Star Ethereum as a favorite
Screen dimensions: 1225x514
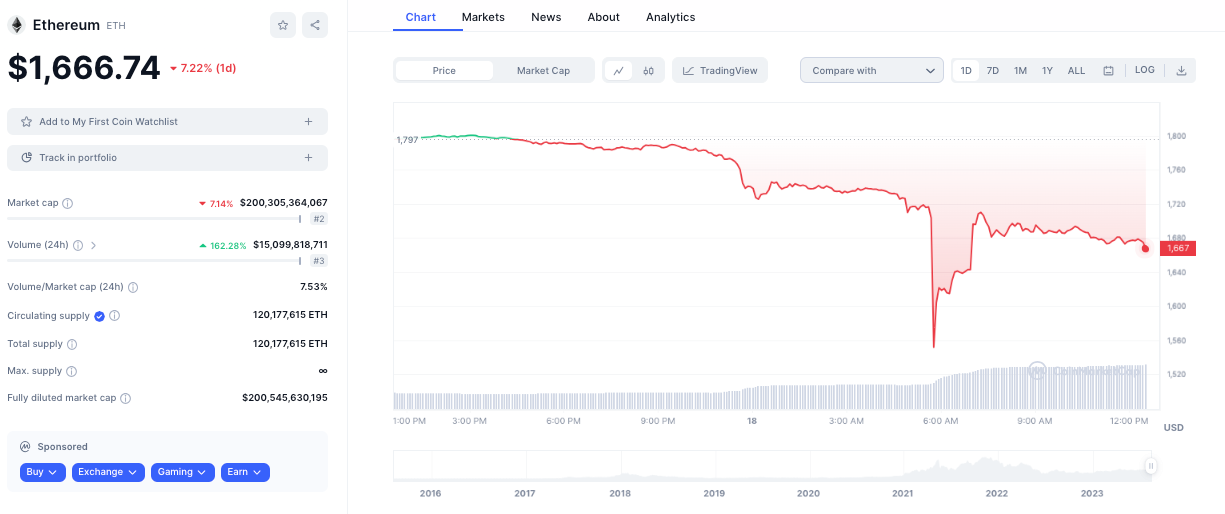(x=283, y=25)
